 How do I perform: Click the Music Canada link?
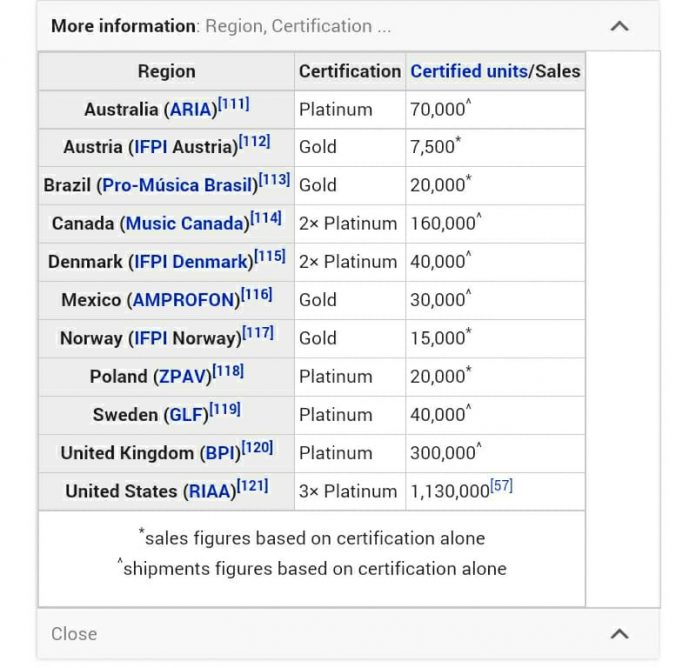[184, 224]
